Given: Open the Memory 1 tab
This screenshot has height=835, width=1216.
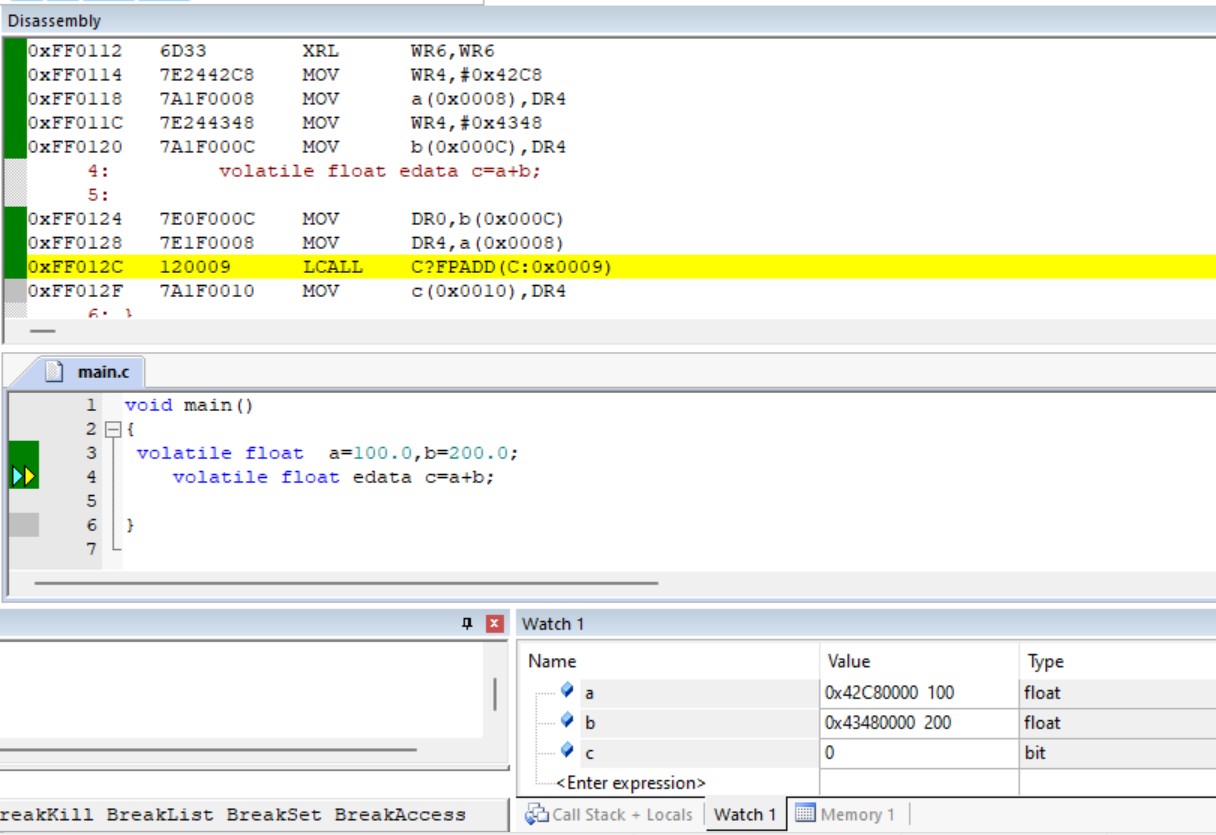Looking at the screenshot, I should pyautogui.click(x=845, y=814).
